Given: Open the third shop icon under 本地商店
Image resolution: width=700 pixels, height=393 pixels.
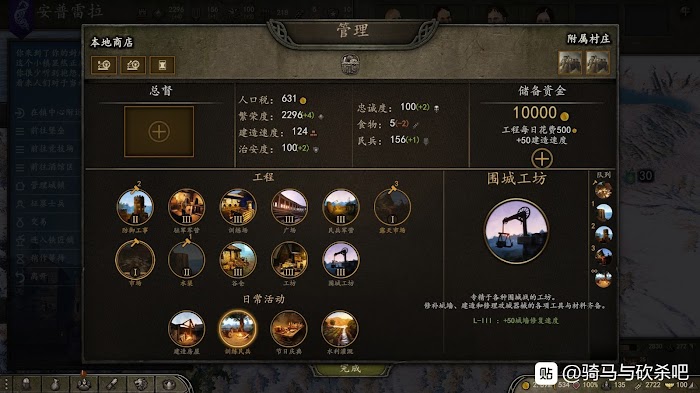Looking at the screenshot, I should (162, 65).
